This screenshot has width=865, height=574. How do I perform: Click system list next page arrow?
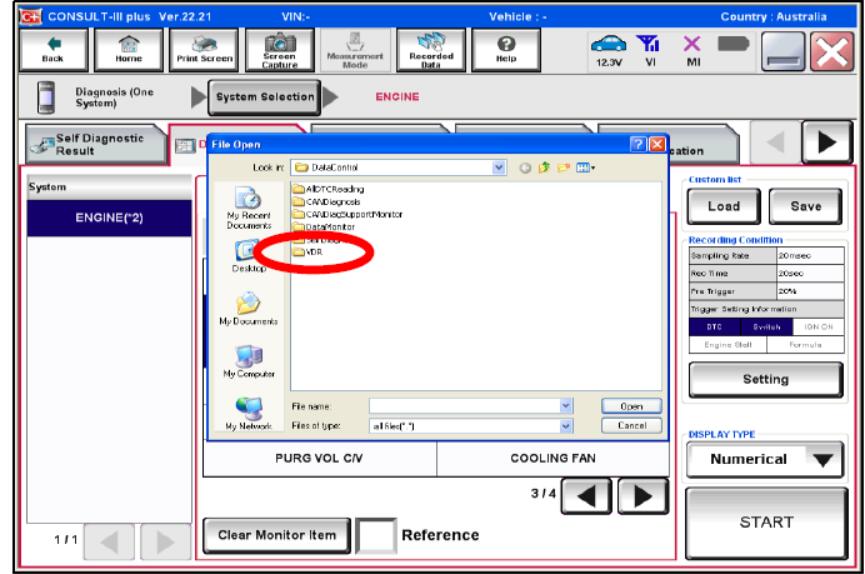pos(165,541)
